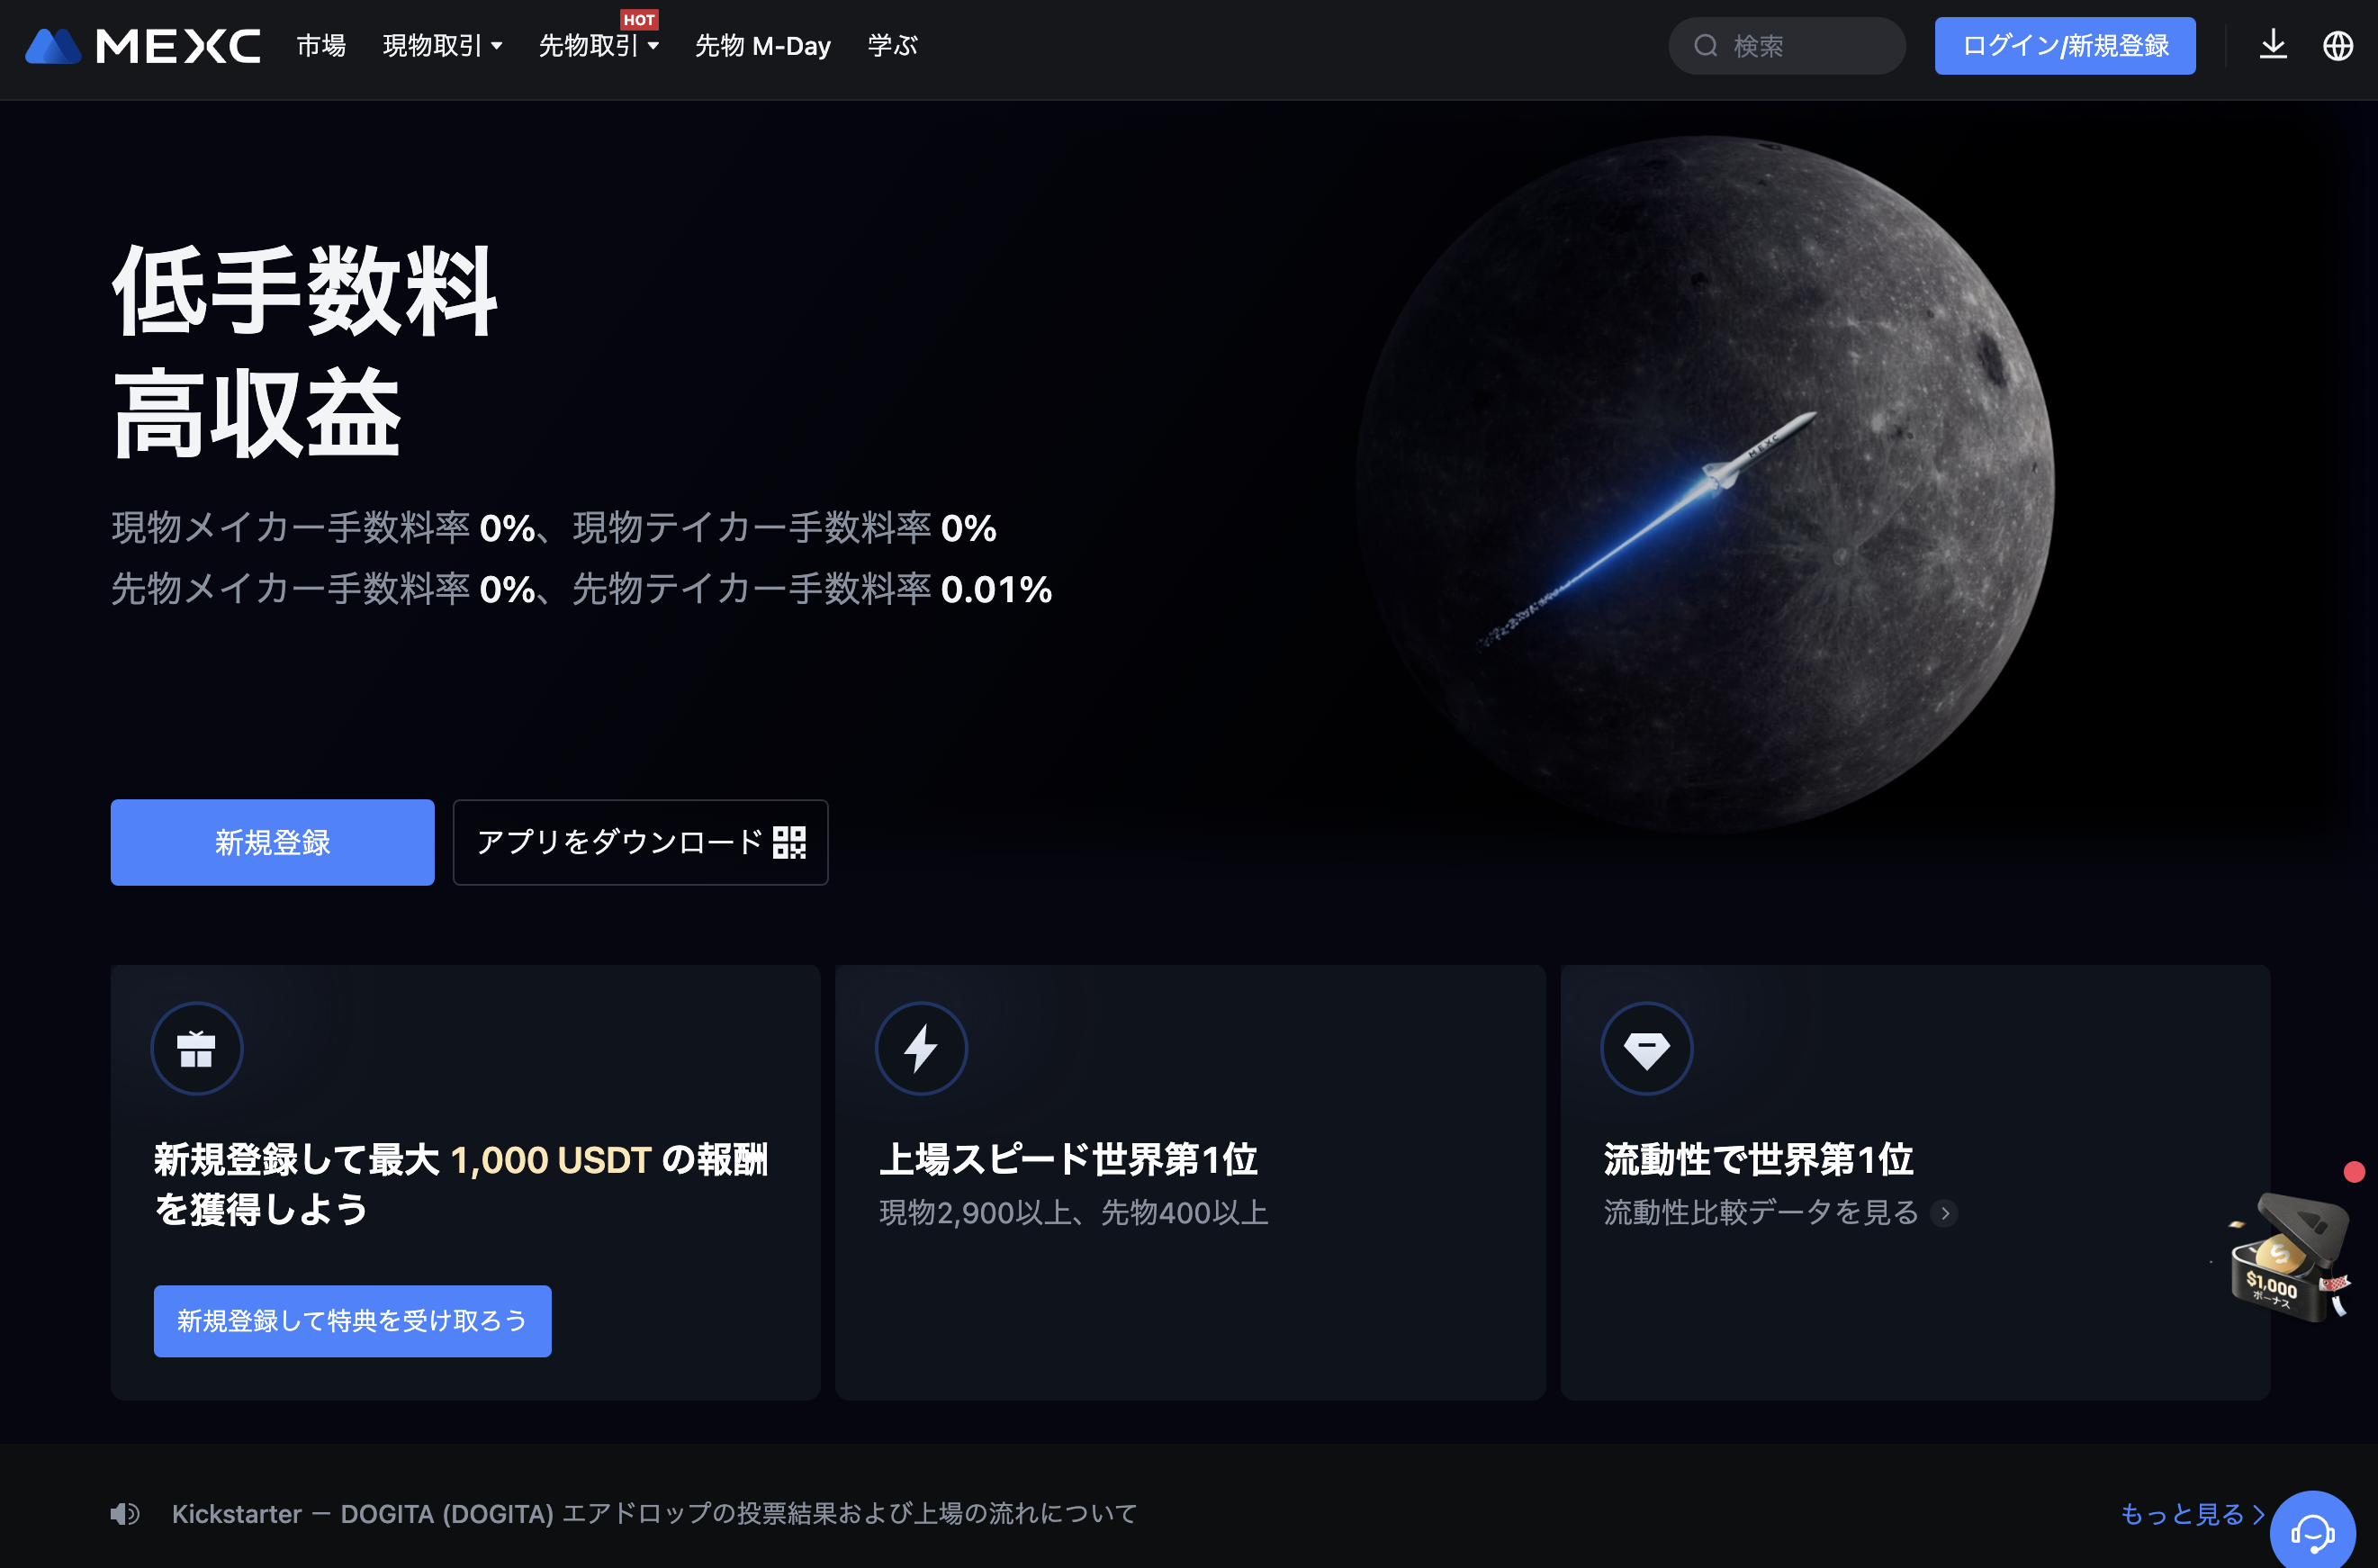Select the 学ぶ menu item
The width and height of the screenshot is (2378, 1568).
[892, 46]
